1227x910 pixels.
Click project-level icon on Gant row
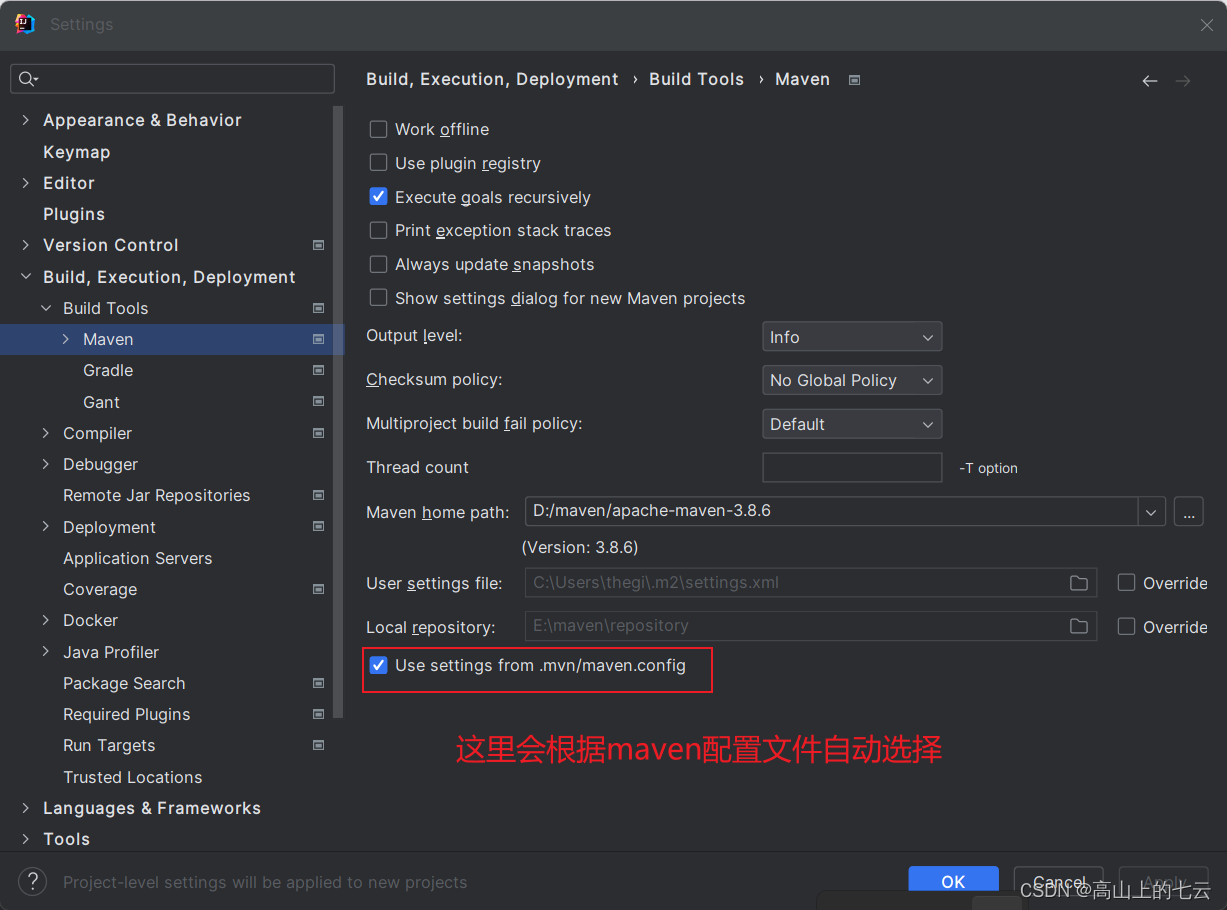(x=318, y=402)
